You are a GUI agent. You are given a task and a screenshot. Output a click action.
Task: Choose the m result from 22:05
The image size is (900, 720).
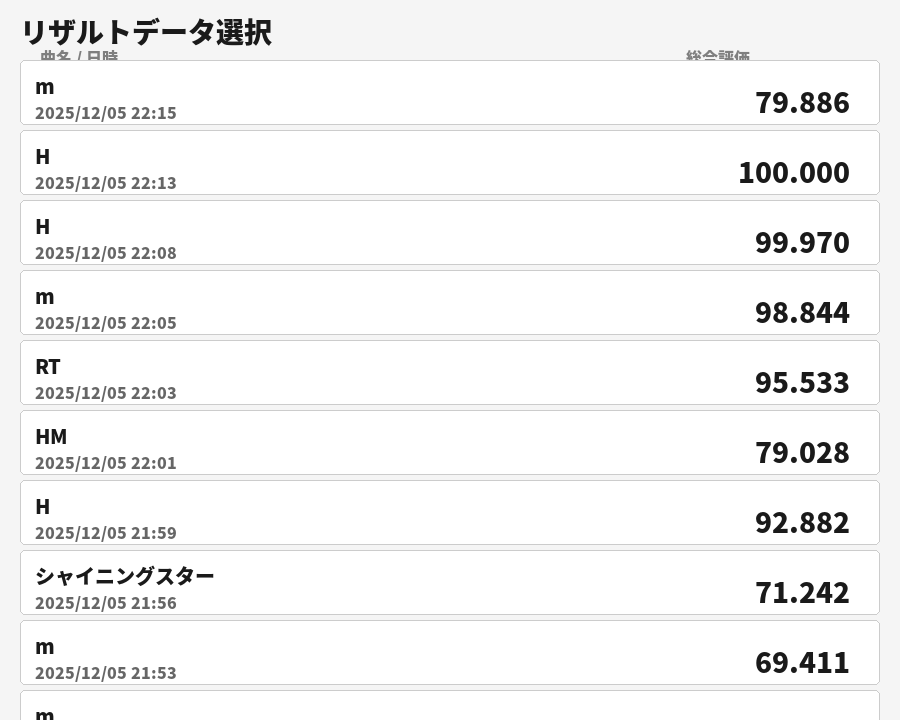[450, 303]
